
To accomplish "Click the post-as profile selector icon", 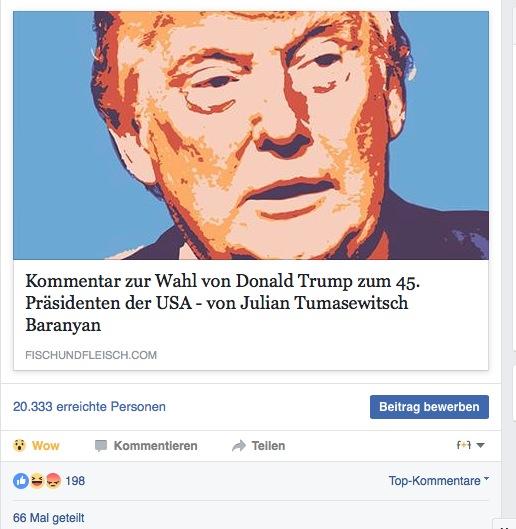I will (464, 445).
